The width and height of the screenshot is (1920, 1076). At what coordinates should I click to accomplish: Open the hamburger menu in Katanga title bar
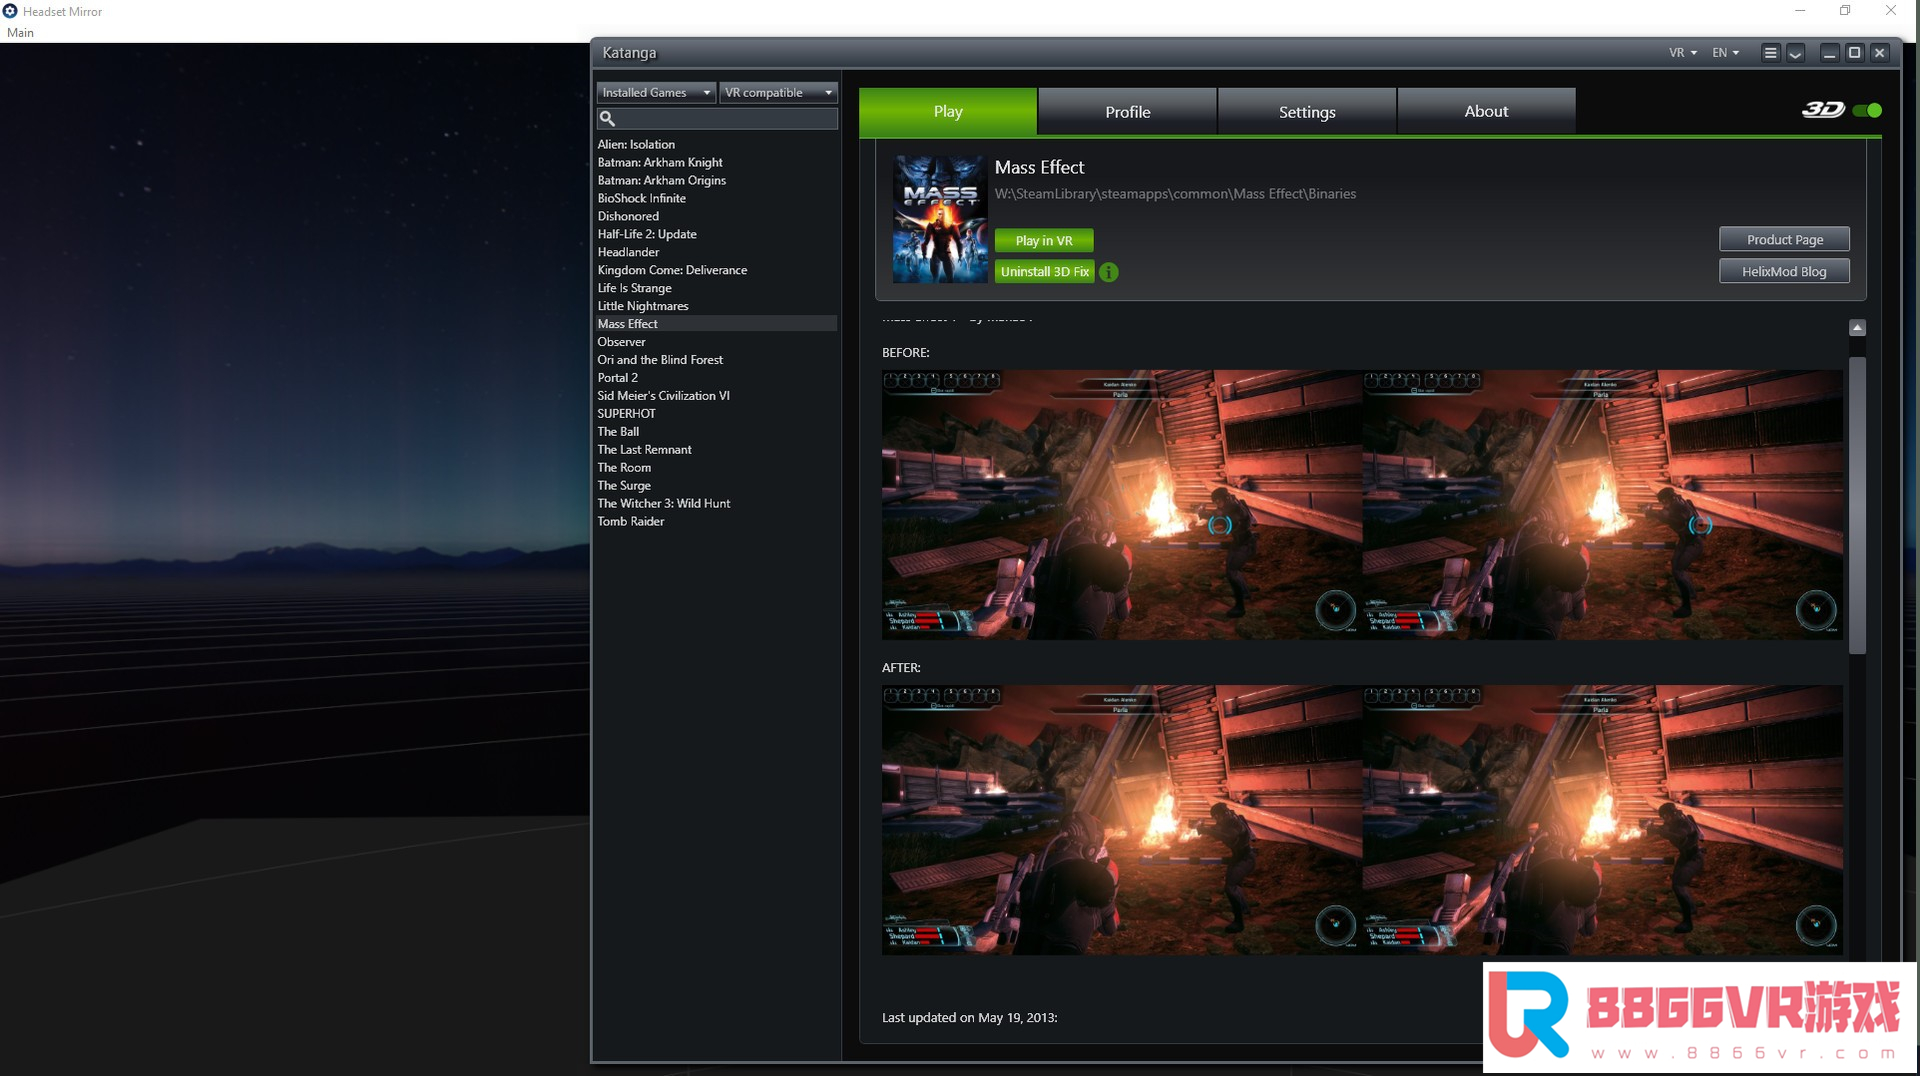coord(1770,53)
